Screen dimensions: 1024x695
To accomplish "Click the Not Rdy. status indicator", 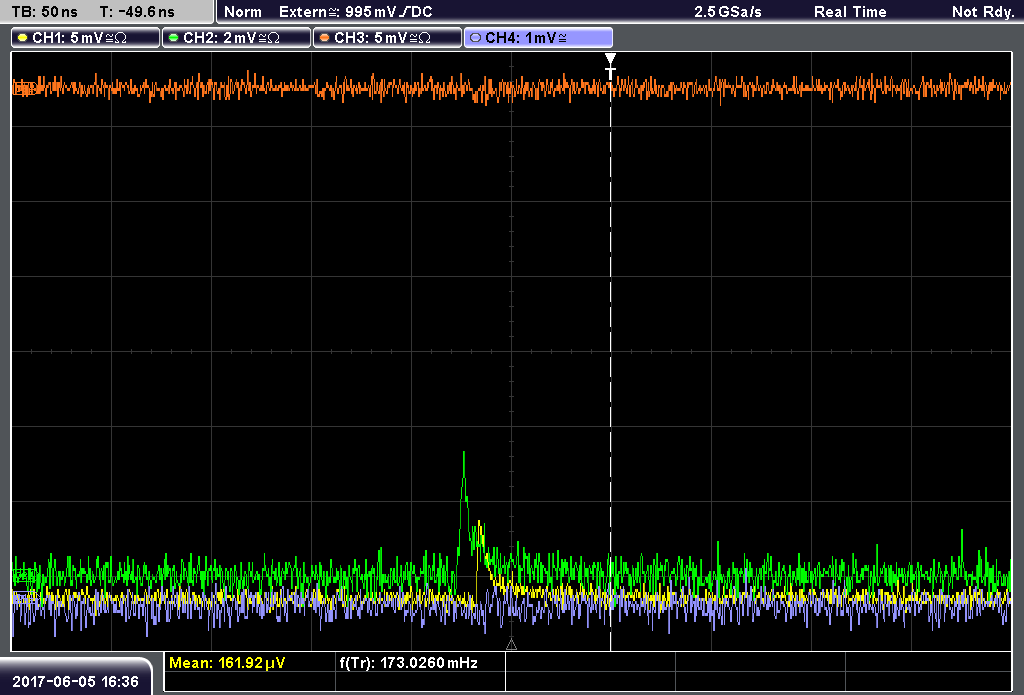I will (983, 12).
